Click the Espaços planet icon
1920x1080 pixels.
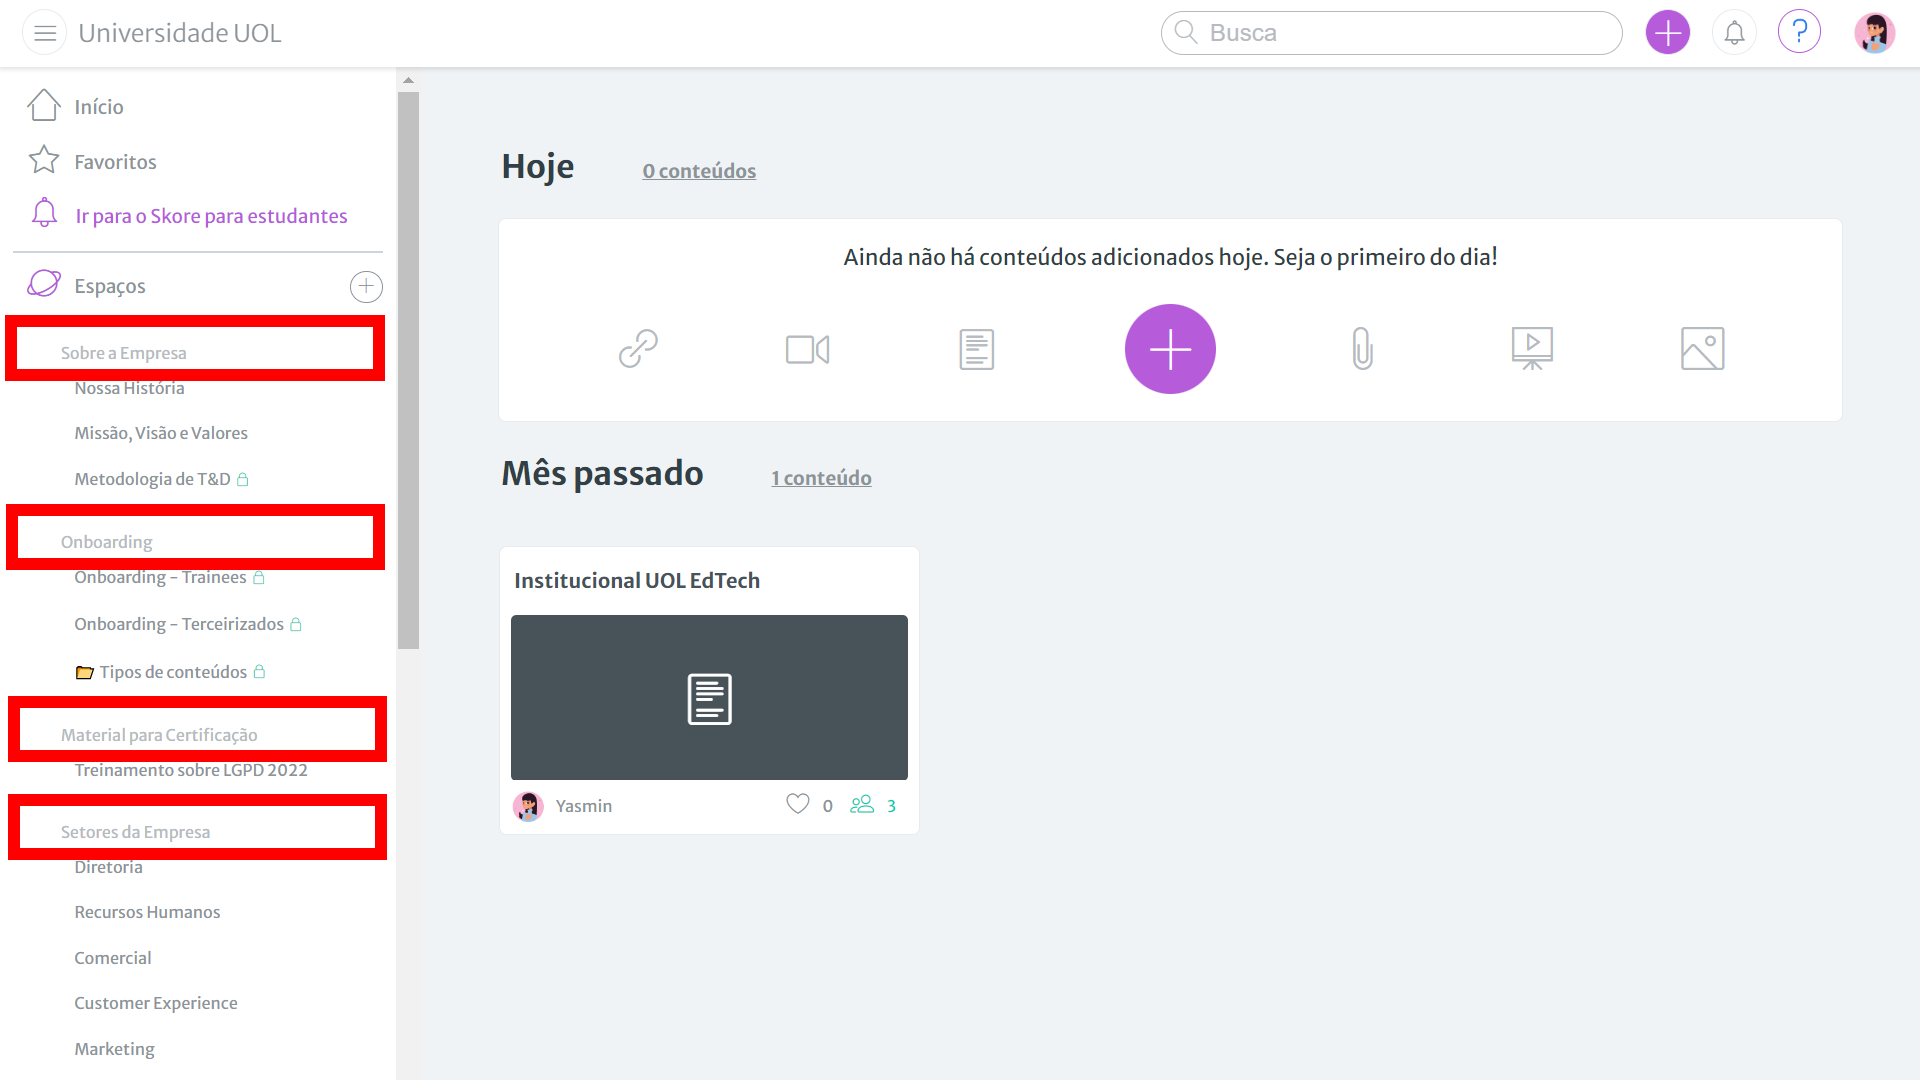(x=44, y=284)
